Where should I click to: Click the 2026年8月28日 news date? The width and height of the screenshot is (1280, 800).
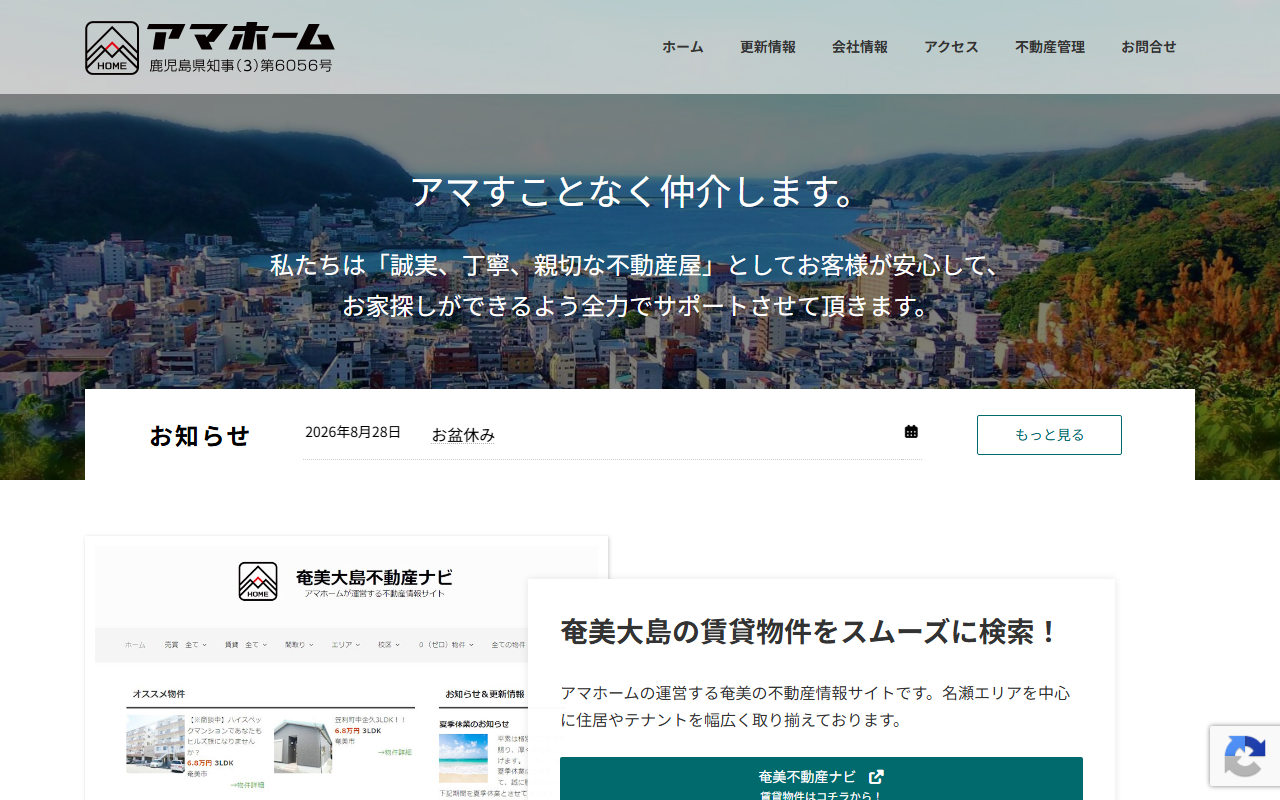pos(353,432)
